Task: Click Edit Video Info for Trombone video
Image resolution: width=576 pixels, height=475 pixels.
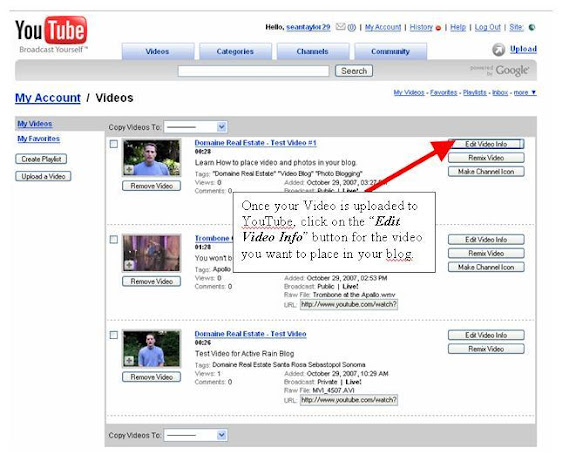Action: coord(486,240)
